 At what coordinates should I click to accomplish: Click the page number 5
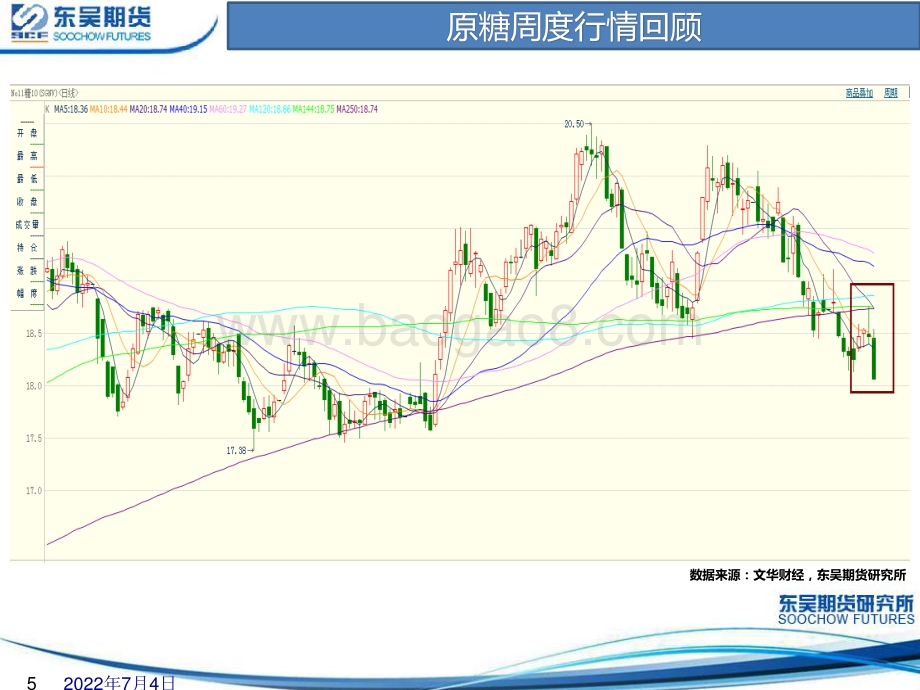coord(32,682)
